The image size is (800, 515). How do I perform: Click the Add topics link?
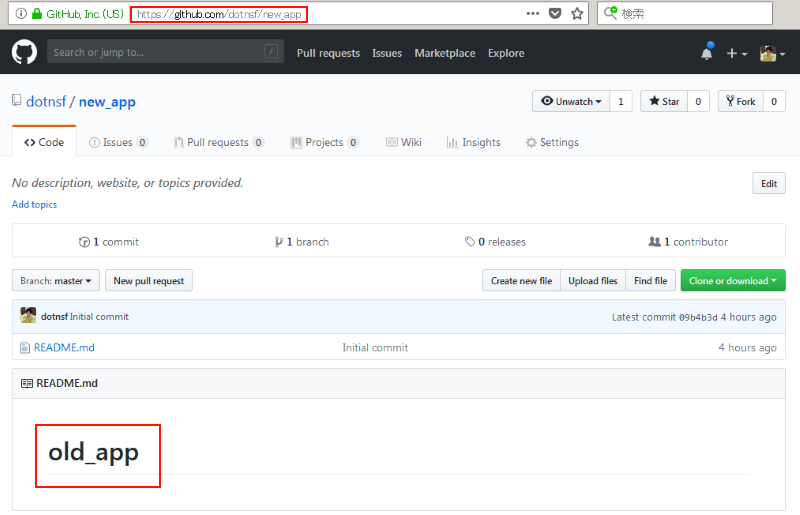(x=34, y=204)
